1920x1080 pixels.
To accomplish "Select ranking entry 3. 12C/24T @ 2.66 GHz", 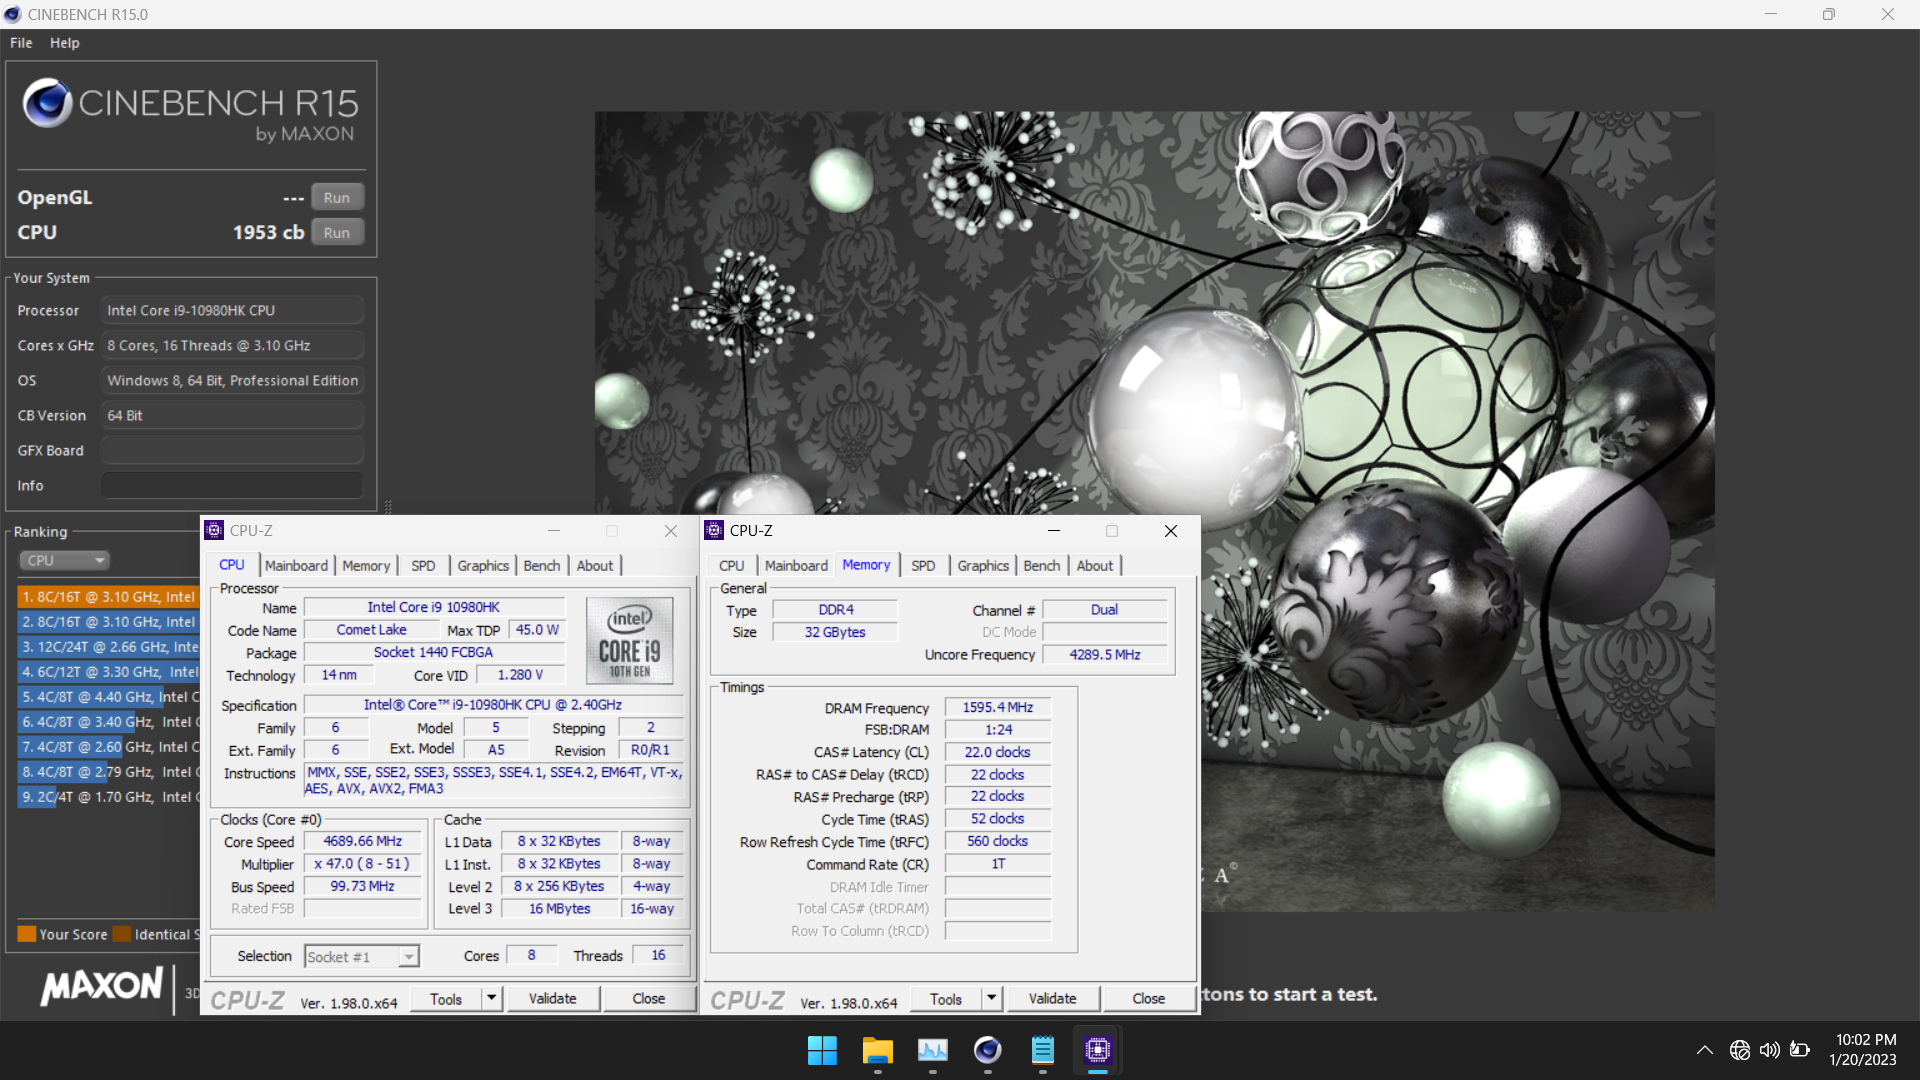I will click(109, 647).
